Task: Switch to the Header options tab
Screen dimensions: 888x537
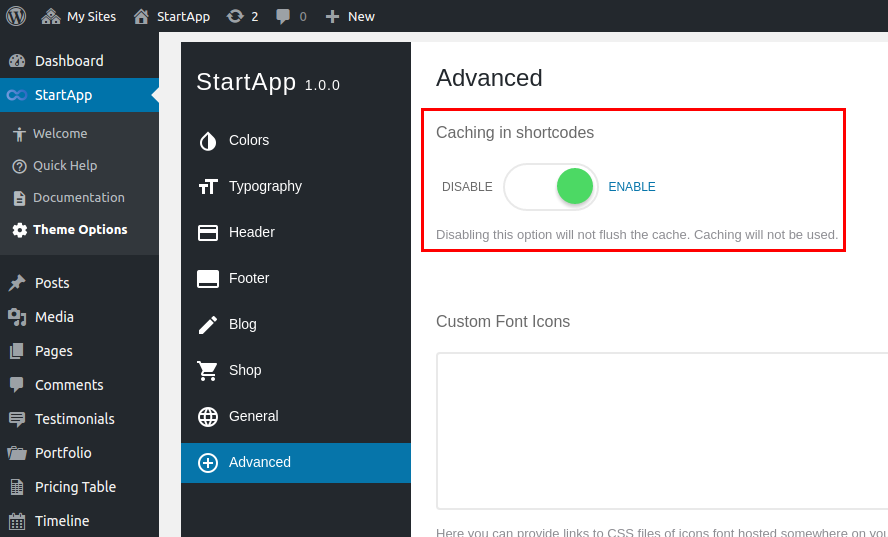Action: point(296,232)
